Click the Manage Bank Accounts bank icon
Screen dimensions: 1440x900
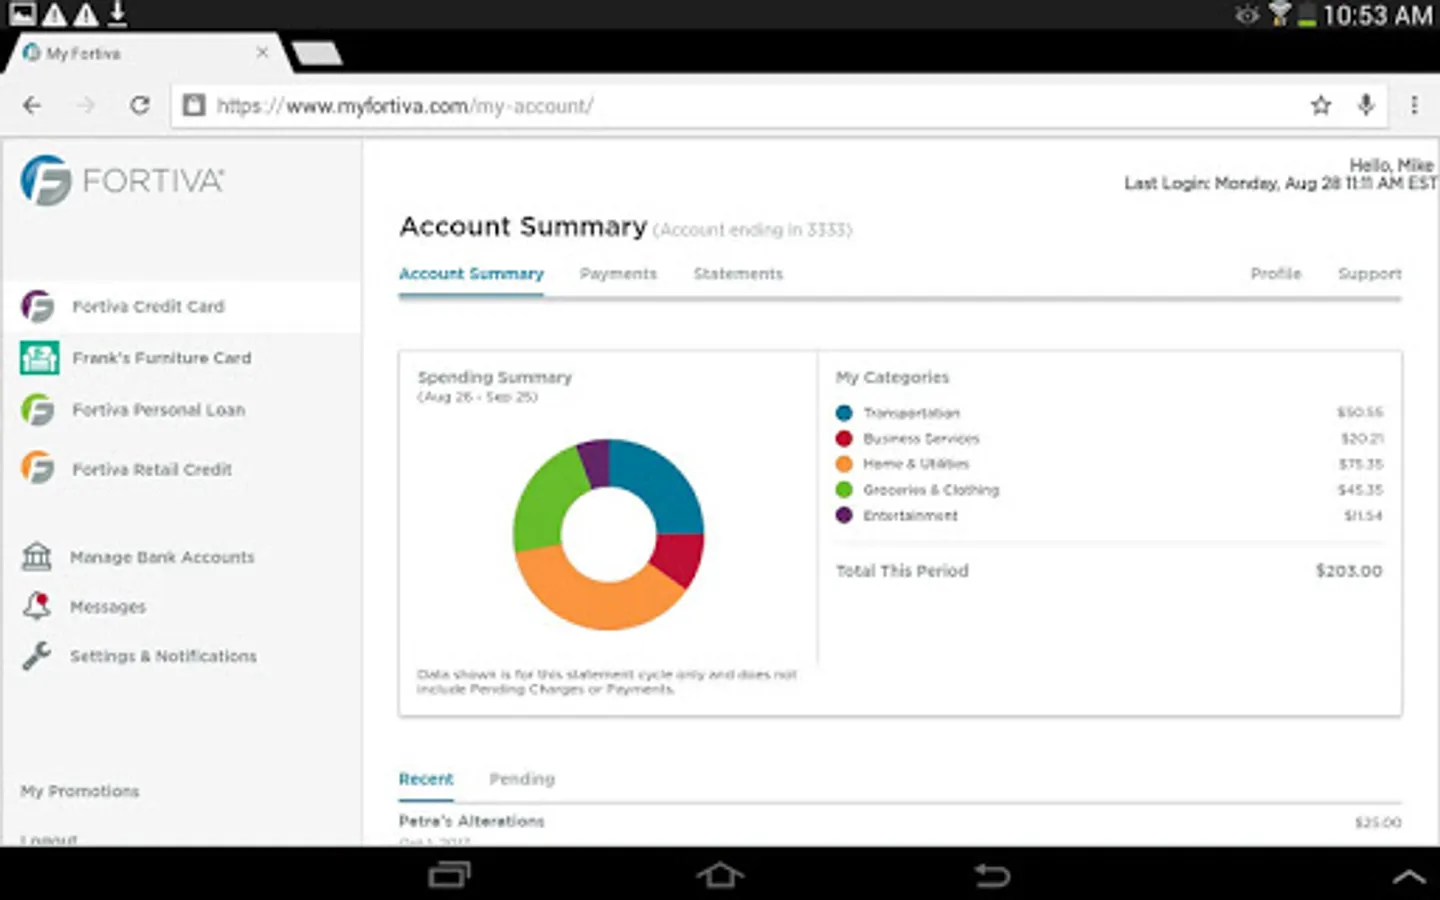click(37, 556)
